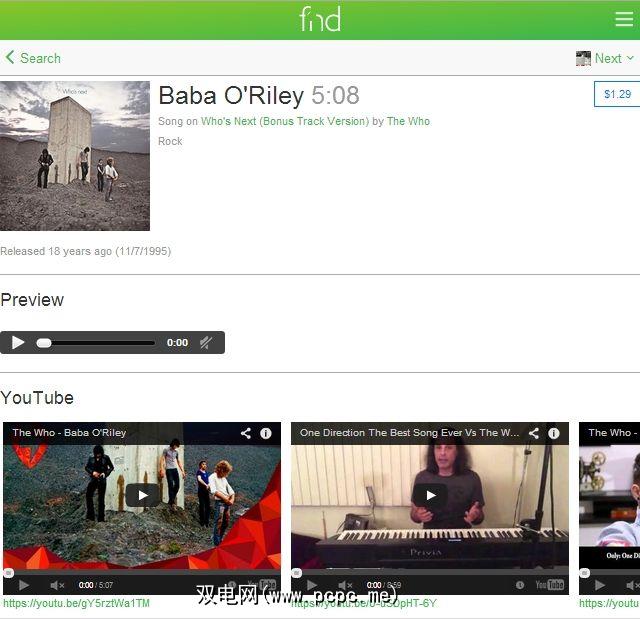Click the third partially visible The Who video

pyautogui.click(x=609, y=508)
